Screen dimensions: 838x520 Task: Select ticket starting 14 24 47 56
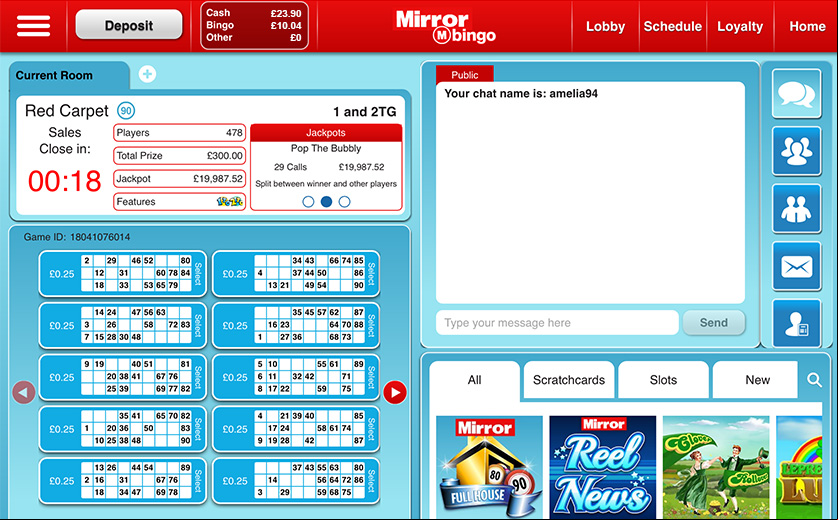123,325
